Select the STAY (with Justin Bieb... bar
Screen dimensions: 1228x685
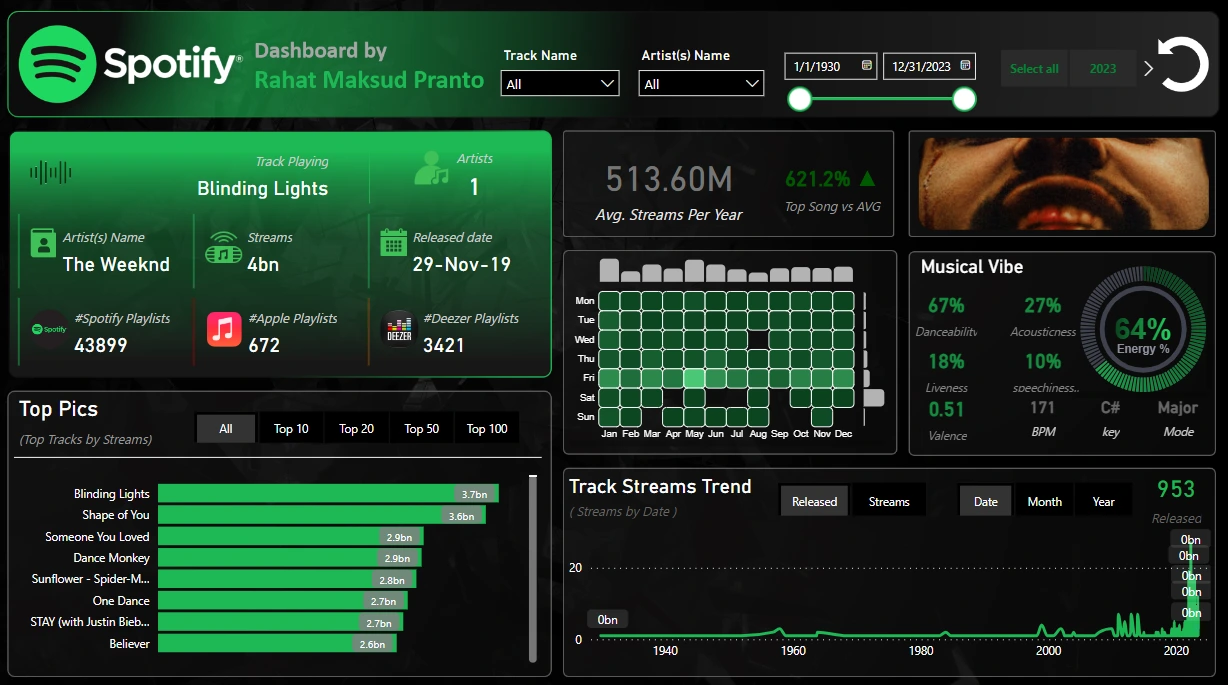(x=280, y=622)
